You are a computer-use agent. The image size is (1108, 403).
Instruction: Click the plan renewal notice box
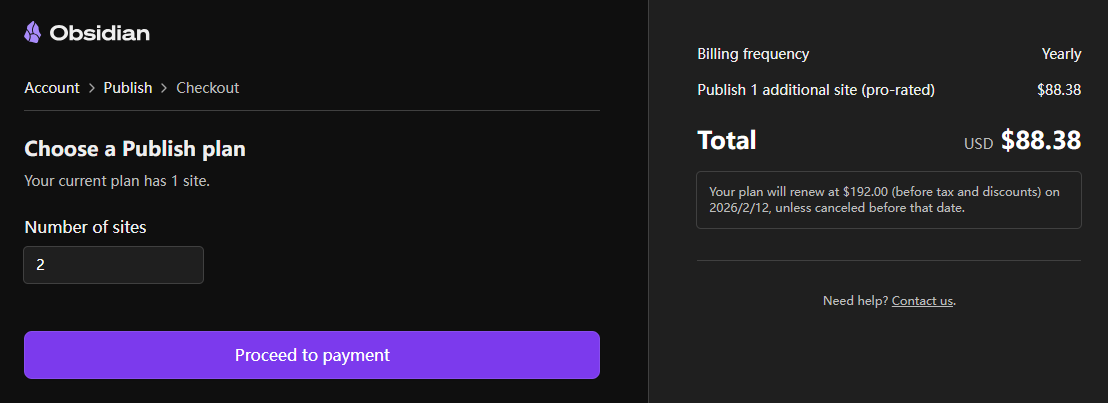click(x=889, y=200)
